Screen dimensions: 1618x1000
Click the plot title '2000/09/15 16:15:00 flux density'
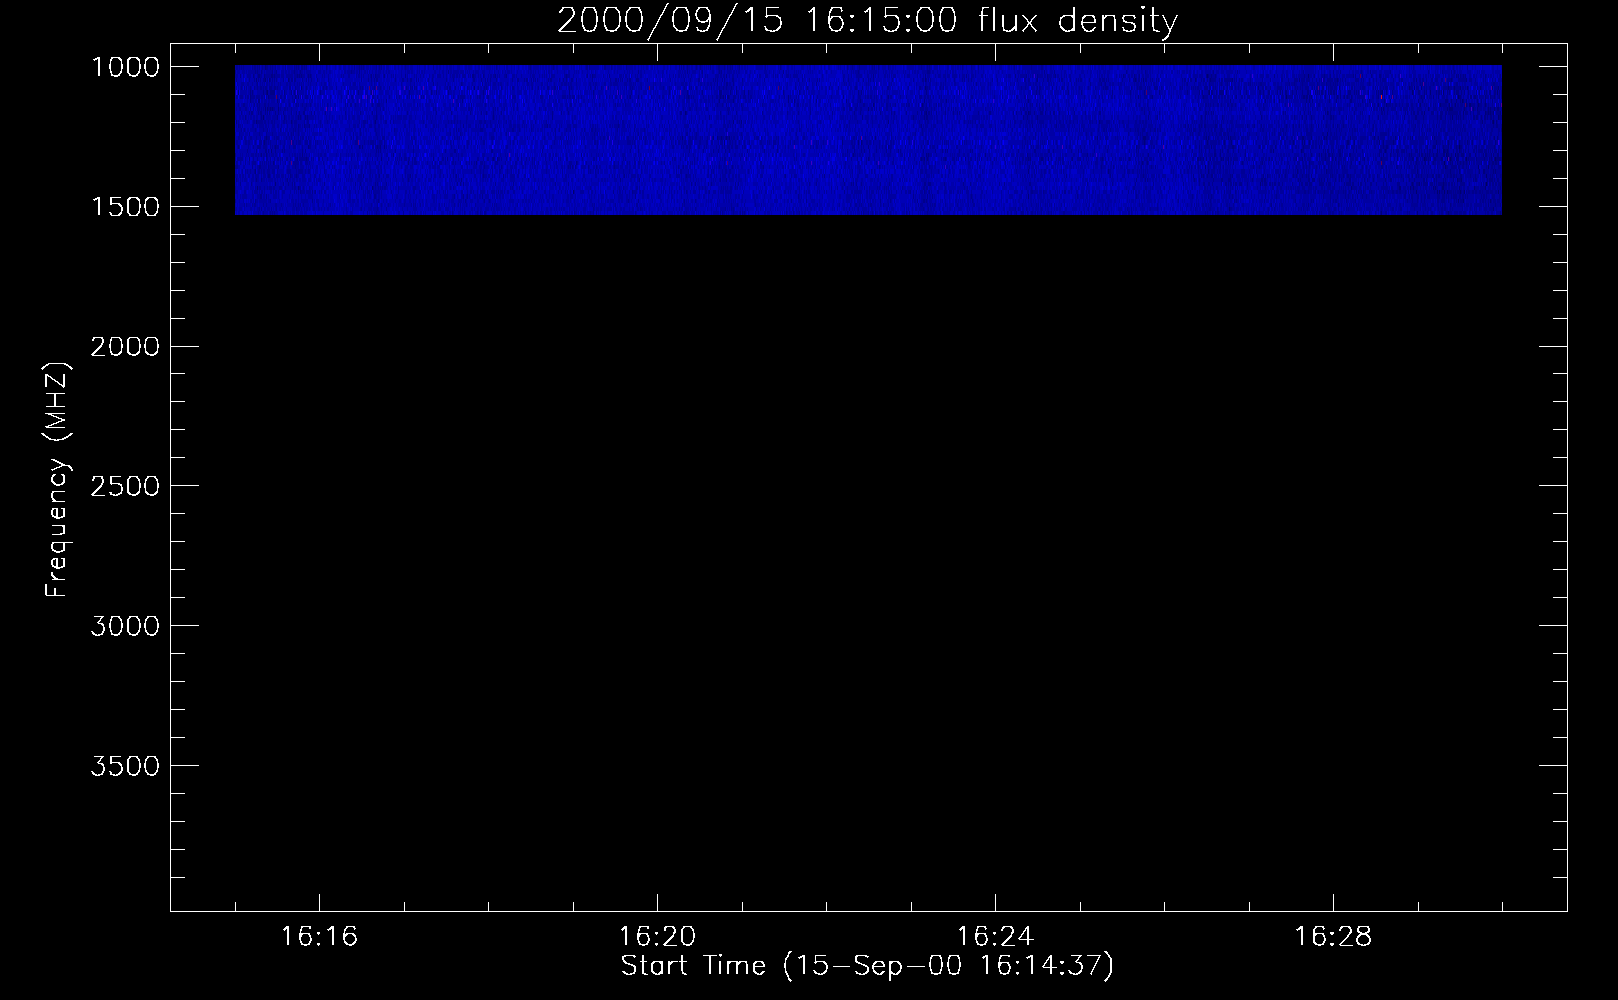coord(867,21)
